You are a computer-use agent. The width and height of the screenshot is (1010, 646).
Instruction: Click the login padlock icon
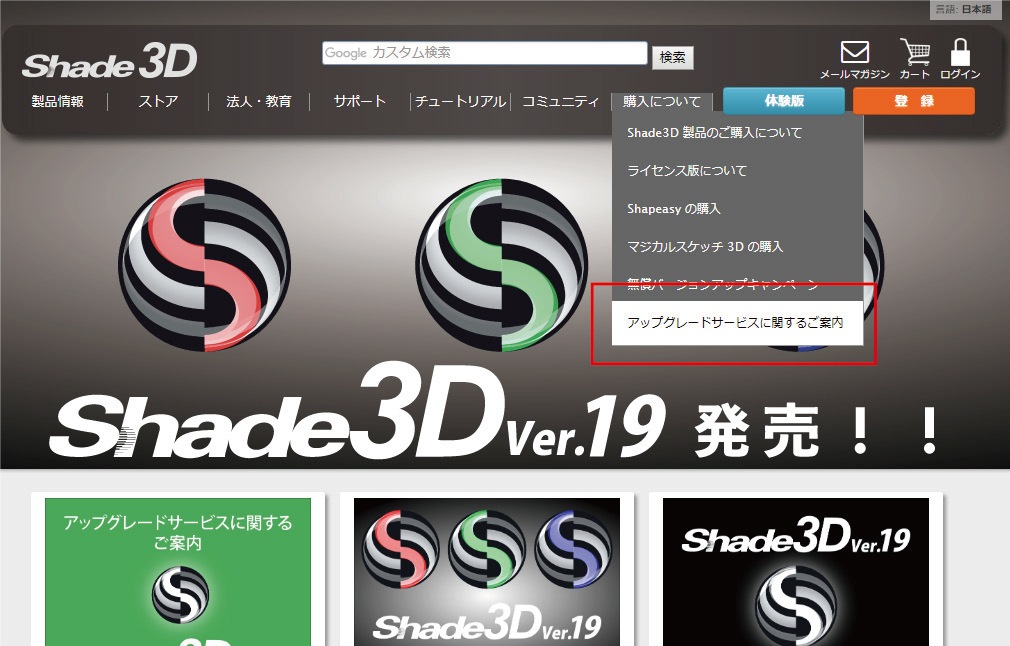tap(960, 52)
